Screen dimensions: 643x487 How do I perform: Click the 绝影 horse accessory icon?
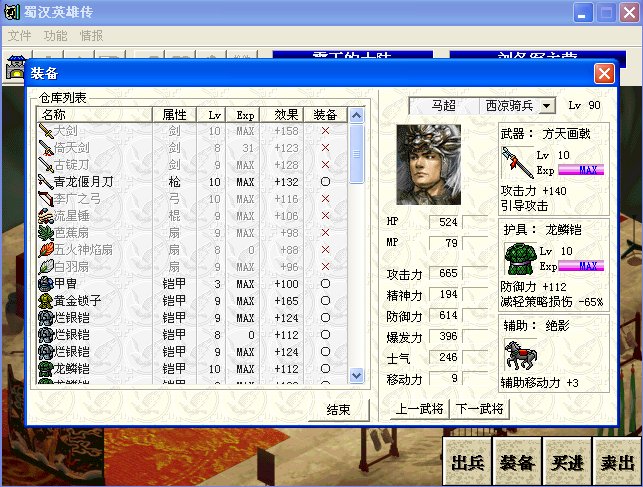pyautogui.click(x=518, y=354)
